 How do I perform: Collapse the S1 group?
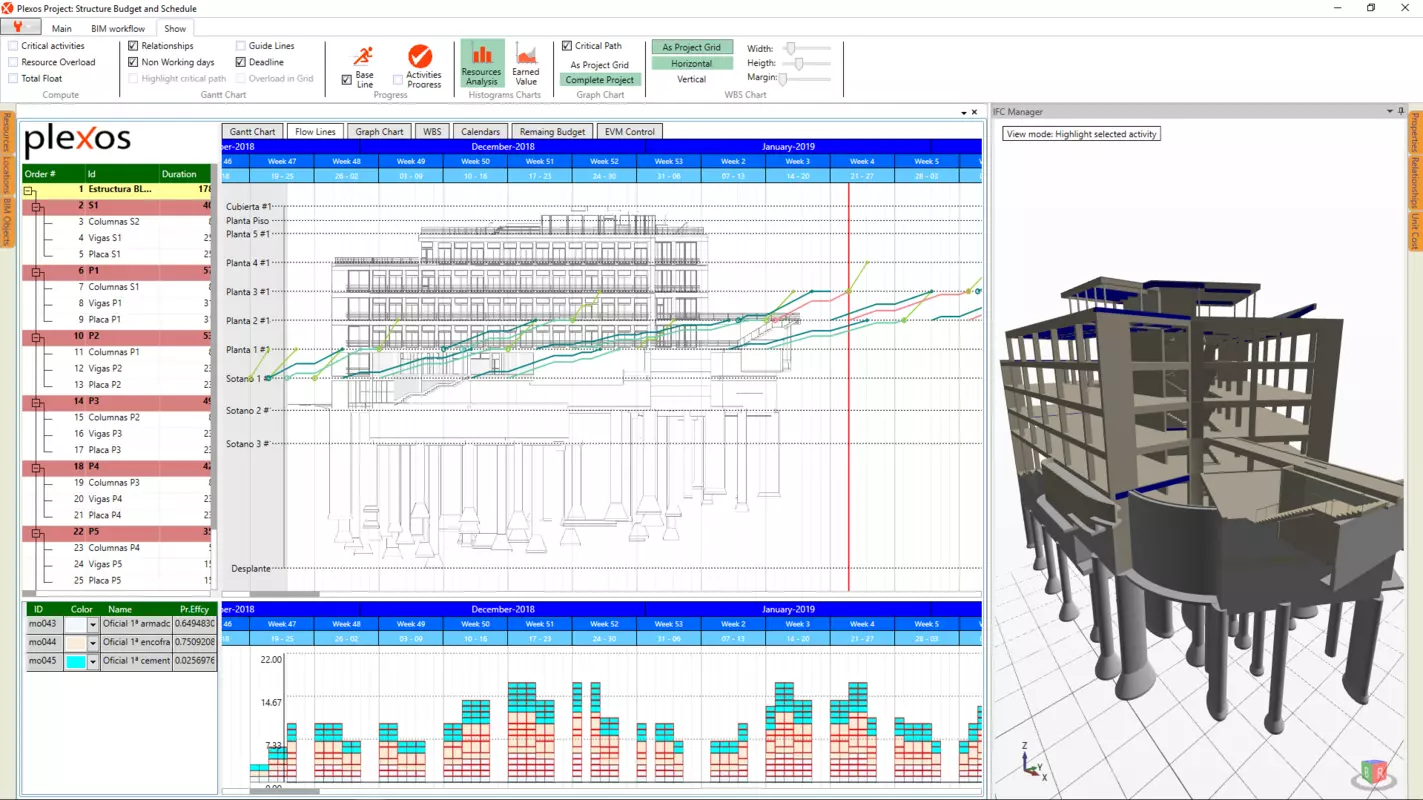37,206
